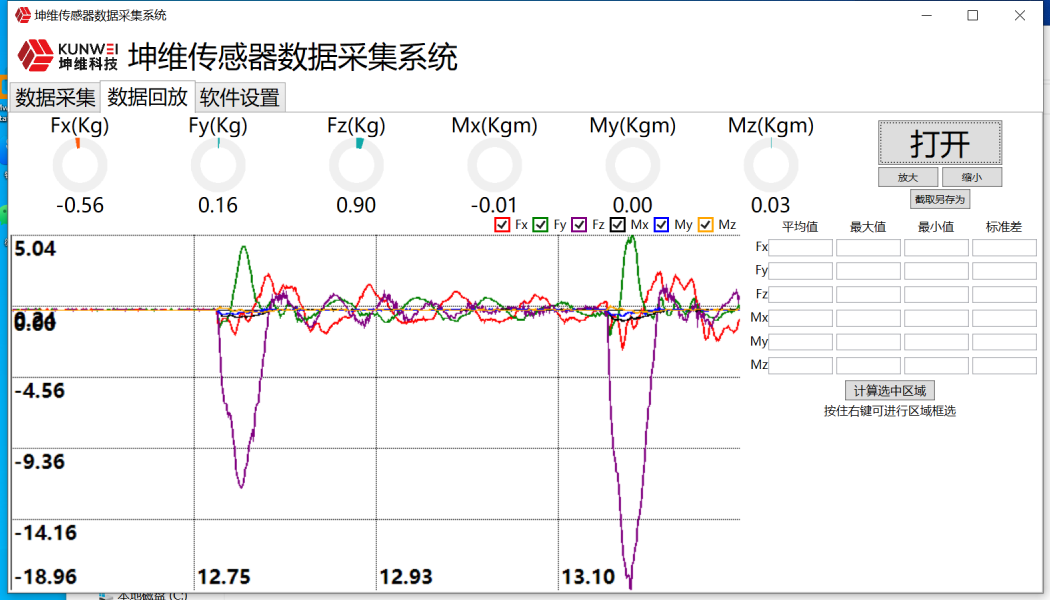Click the 放大 zoom-in button
The image size is (1050, 600).
[x=908, y=177]
